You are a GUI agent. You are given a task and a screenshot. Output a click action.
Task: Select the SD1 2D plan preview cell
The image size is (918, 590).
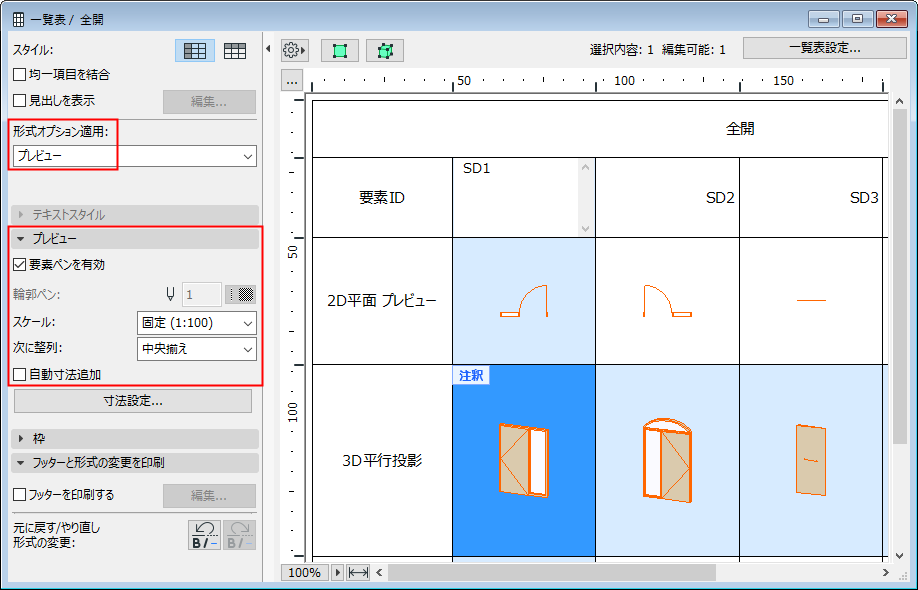[x=524, y=301]
